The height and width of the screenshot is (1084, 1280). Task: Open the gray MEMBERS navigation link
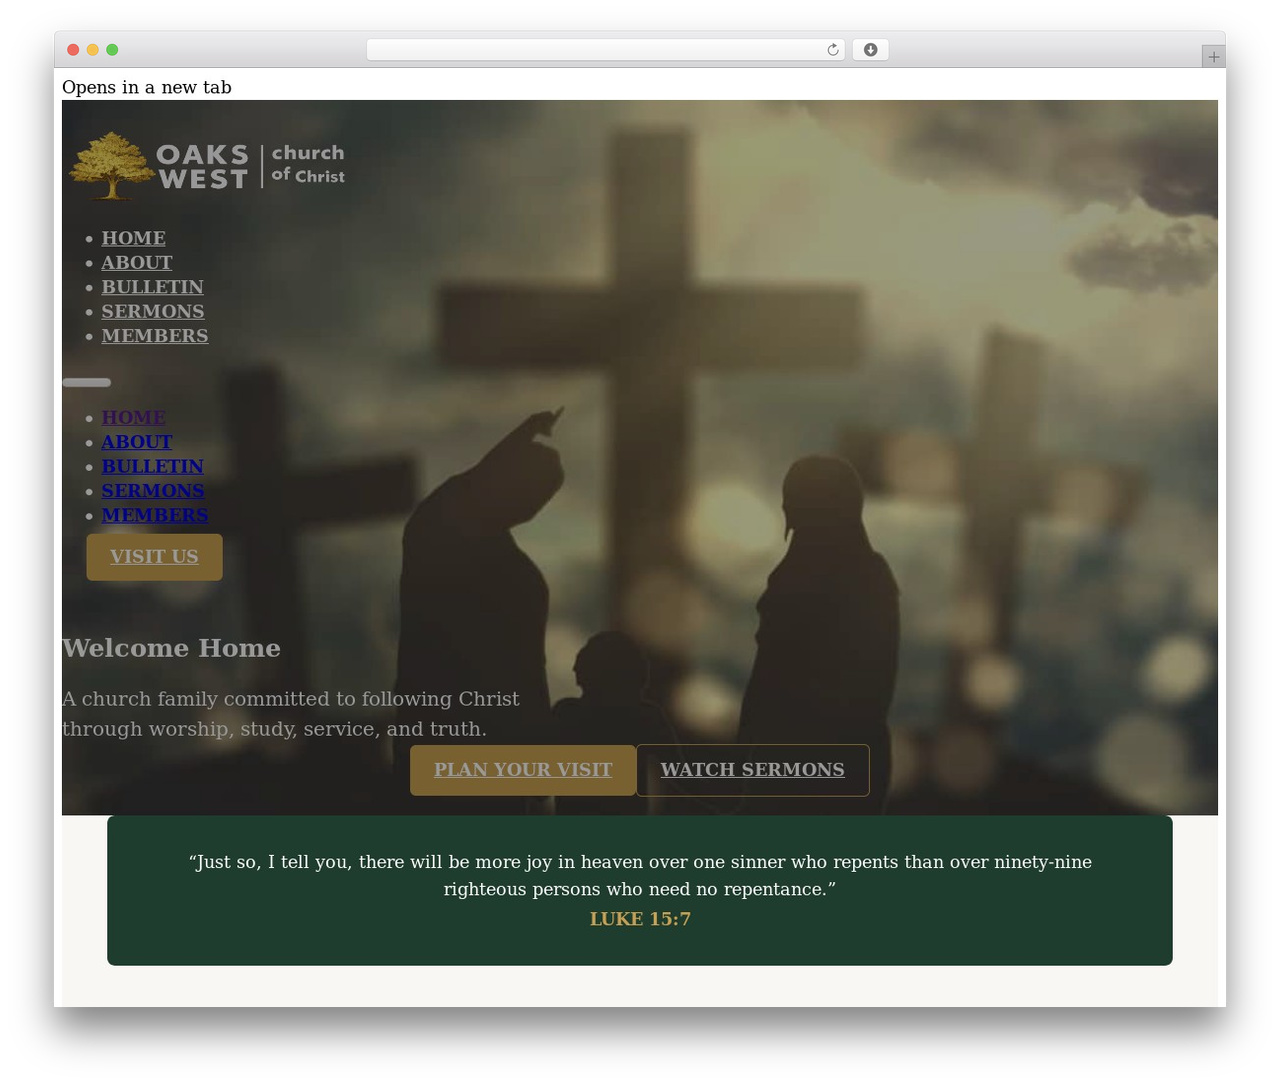pos(155,336)
